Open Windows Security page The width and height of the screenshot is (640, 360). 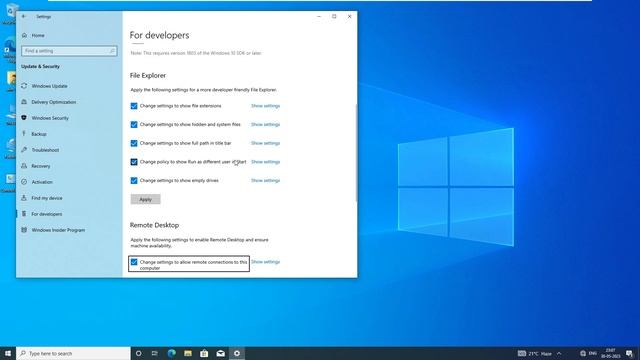coord(50,118)
